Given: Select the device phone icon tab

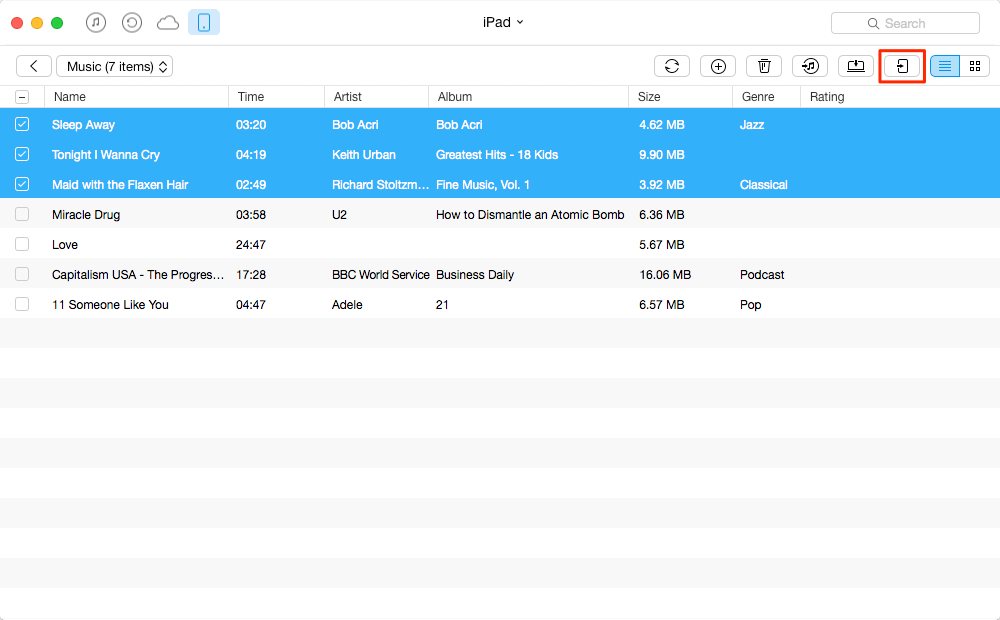Looking at the screenshot, I should [204, 22].
